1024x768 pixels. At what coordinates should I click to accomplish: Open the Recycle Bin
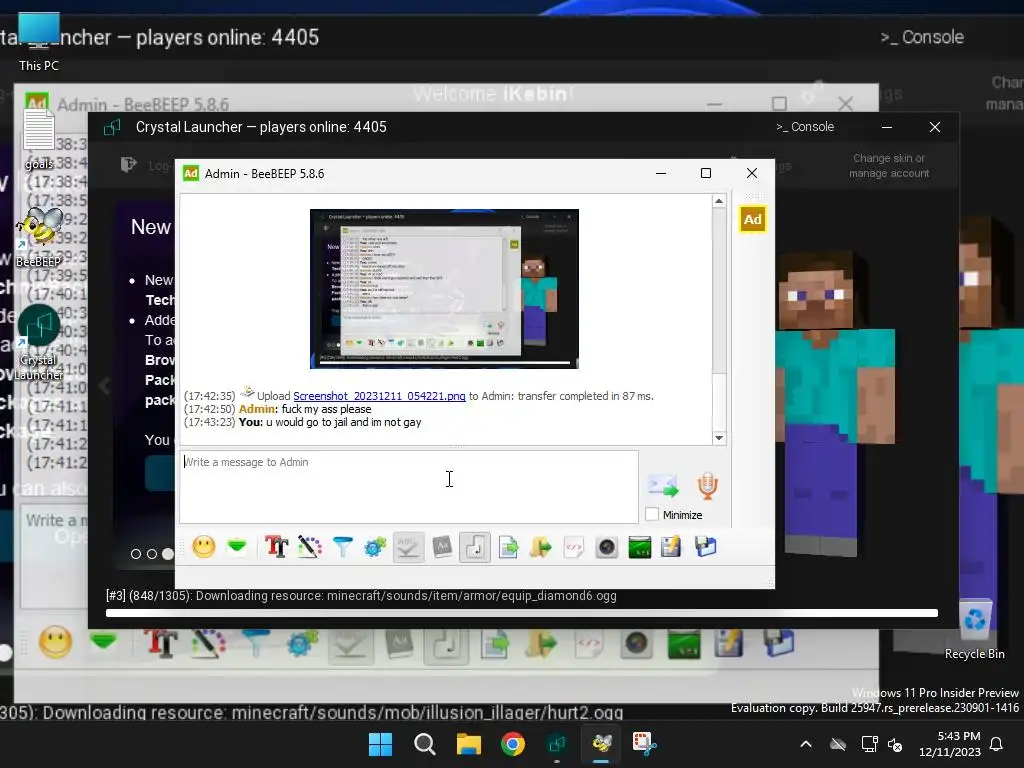(974, 629)
